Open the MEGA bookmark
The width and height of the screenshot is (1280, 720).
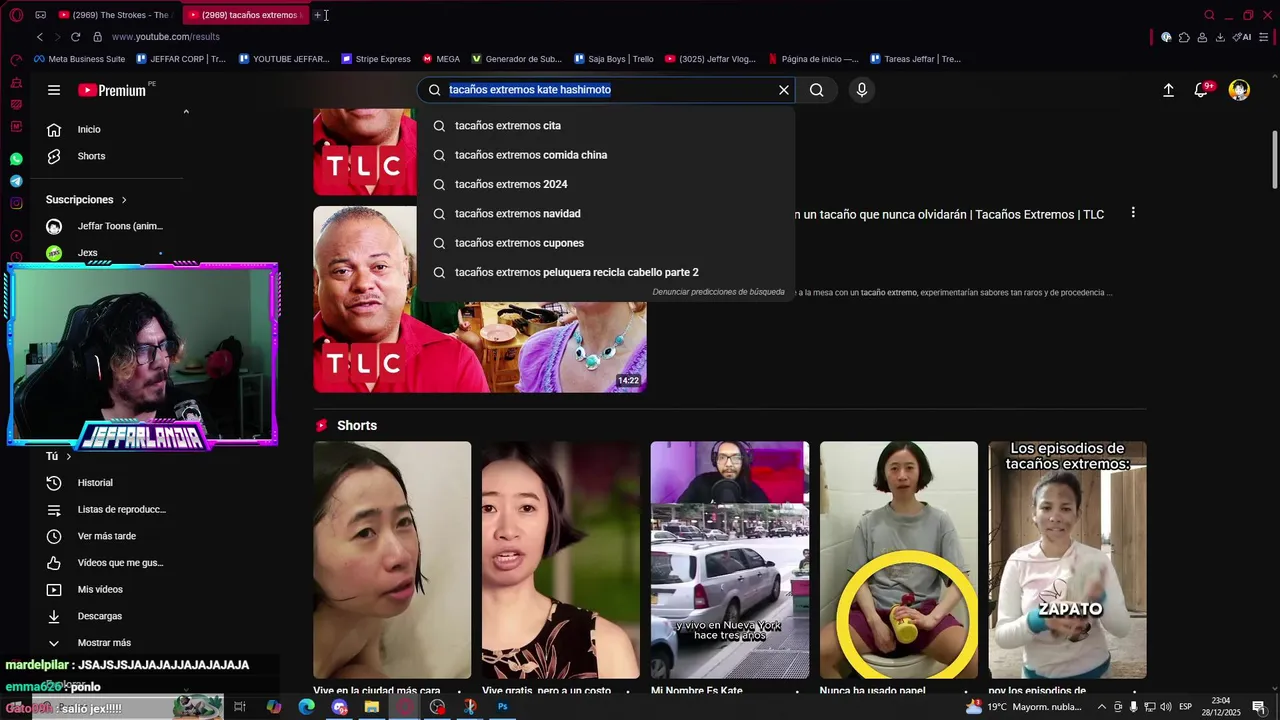pos(441,59)
